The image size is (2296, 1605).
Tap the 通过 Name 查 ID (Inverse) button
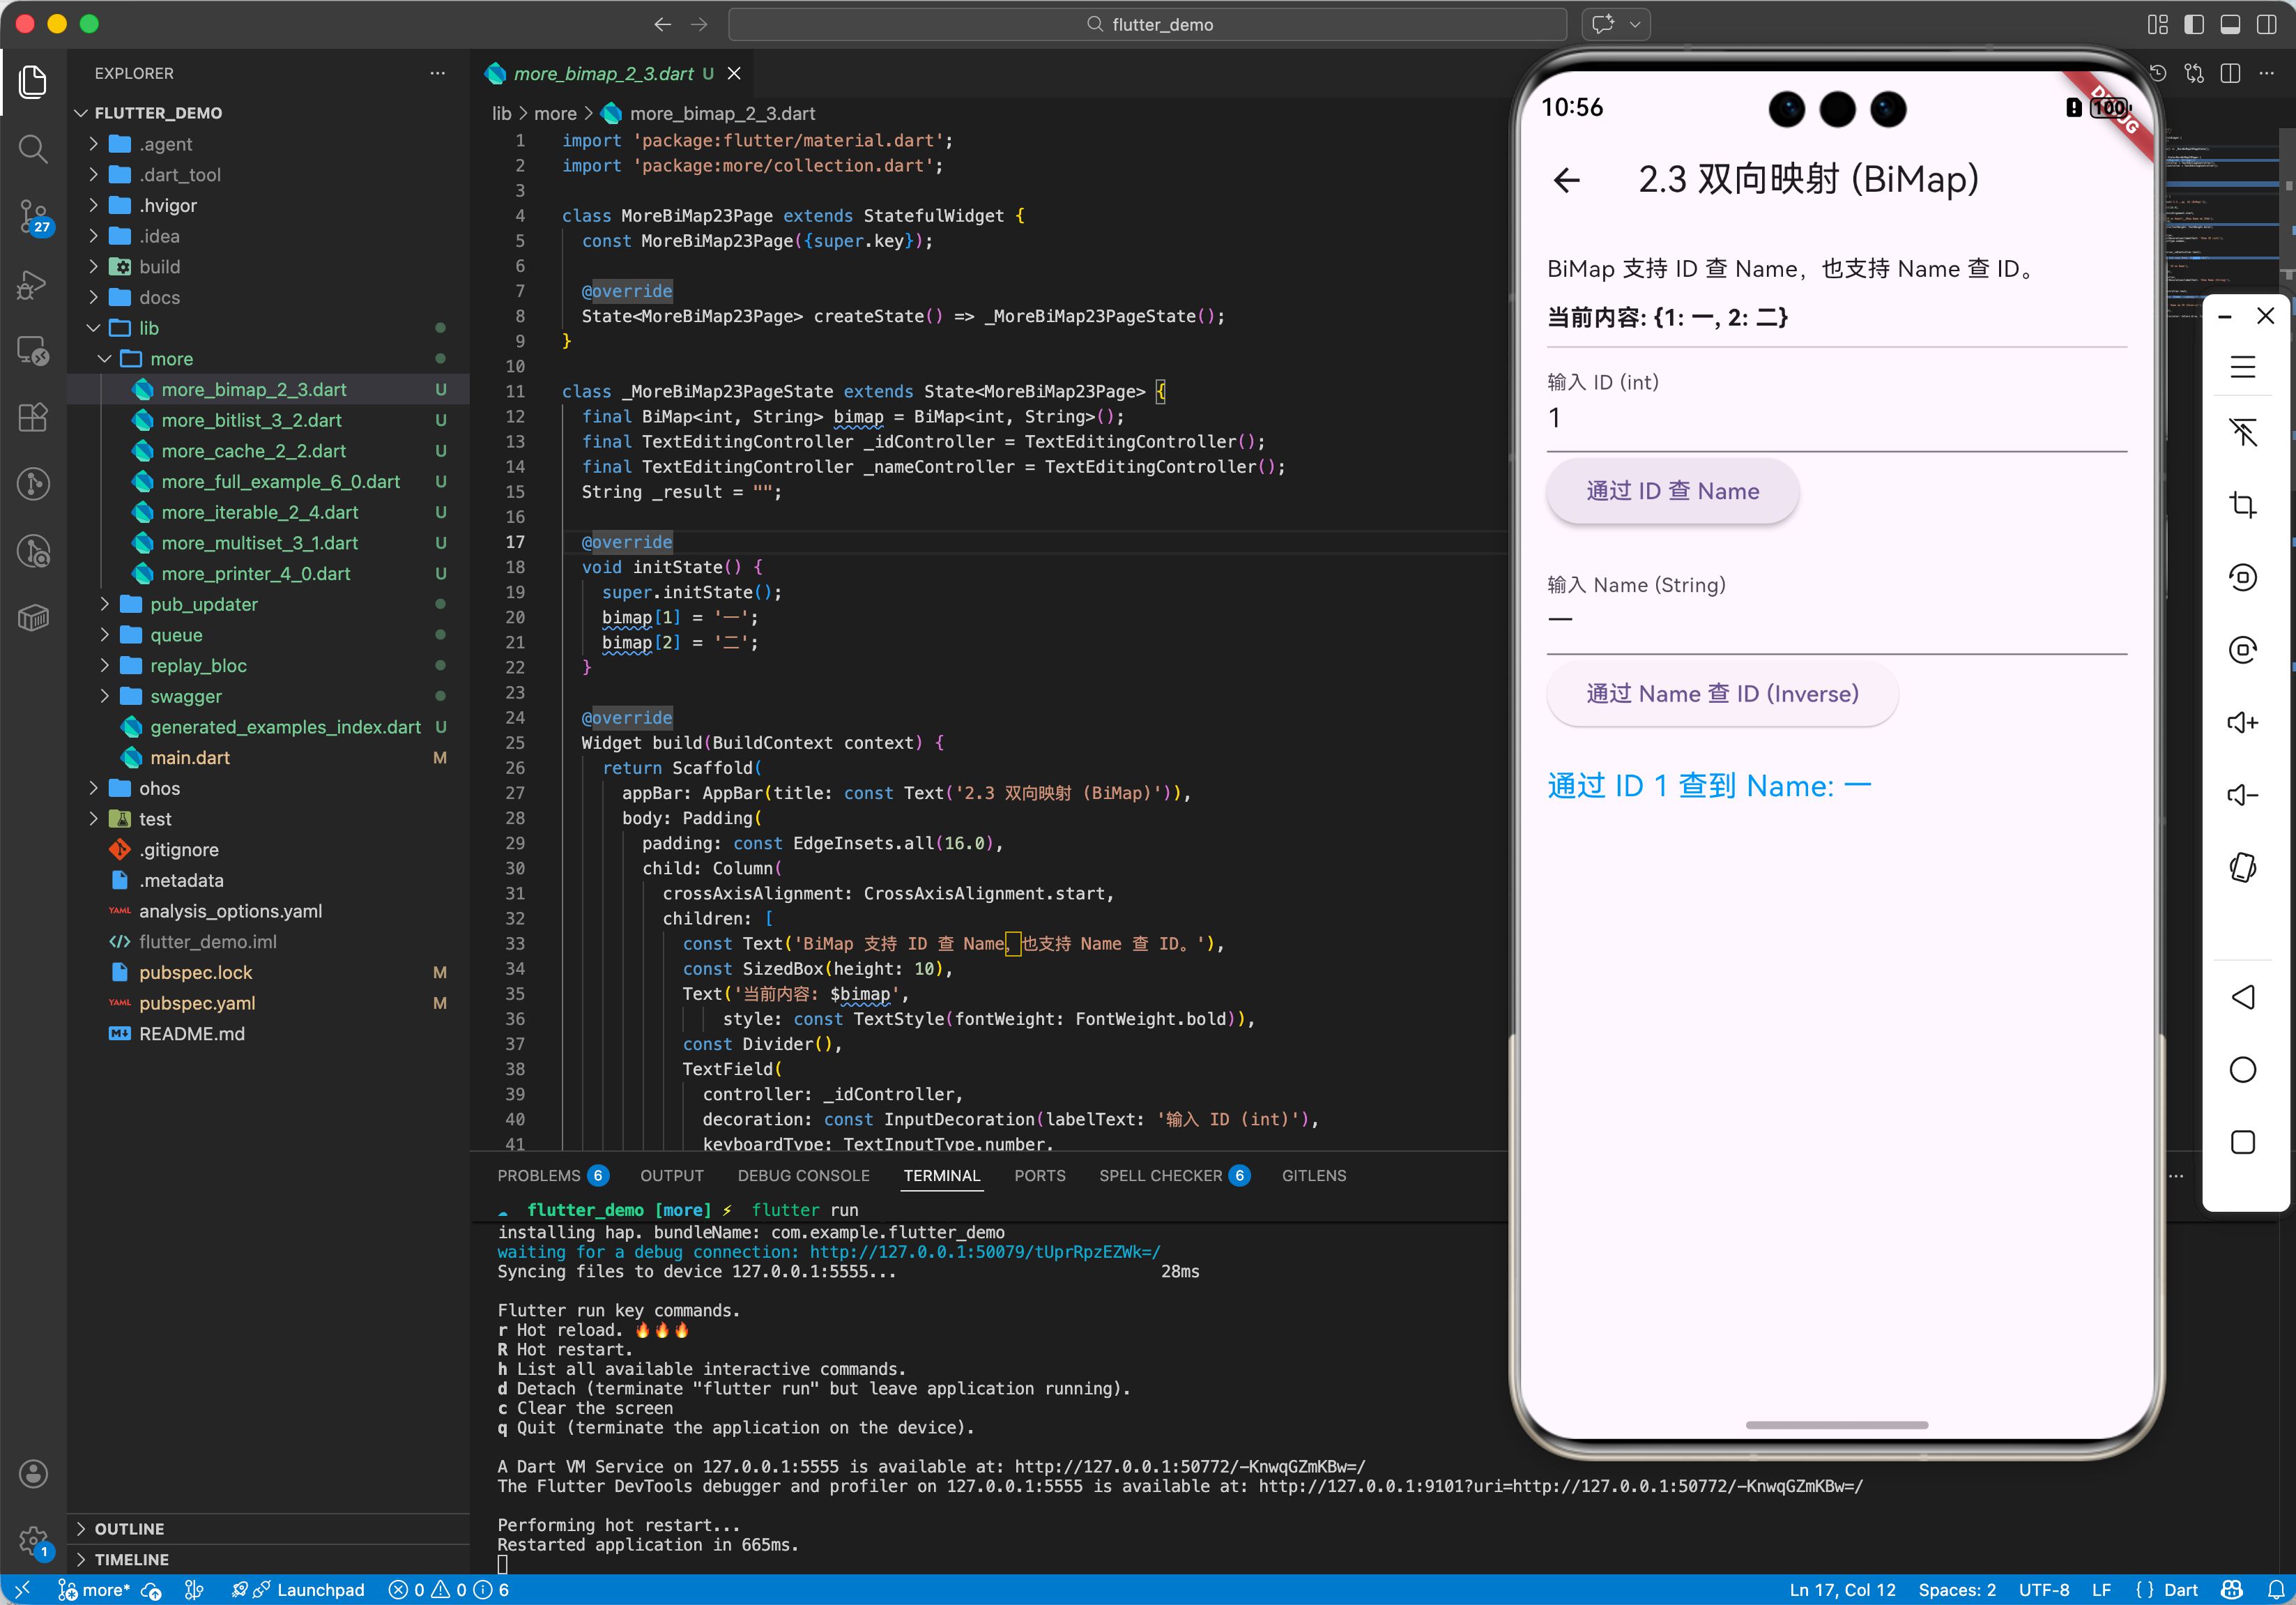[1721, 694]
